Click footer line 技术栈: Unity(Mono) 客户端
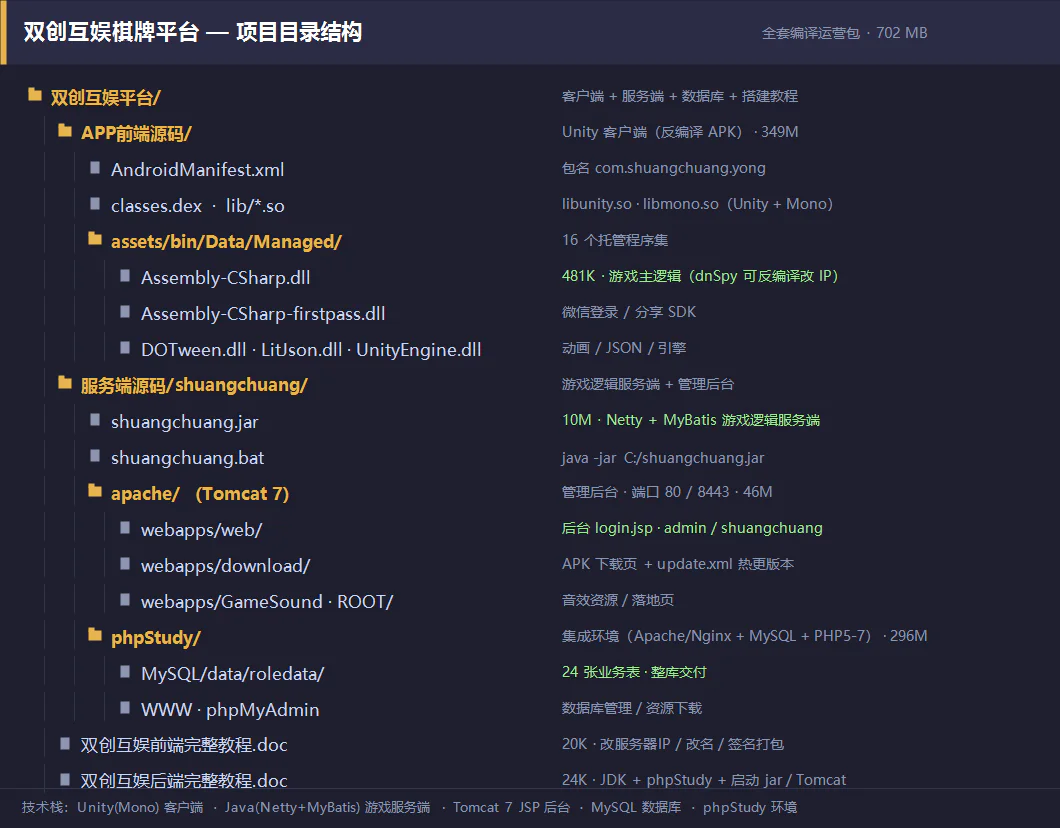Viewport: 1060px width, 828px height. tap(409, 807)
